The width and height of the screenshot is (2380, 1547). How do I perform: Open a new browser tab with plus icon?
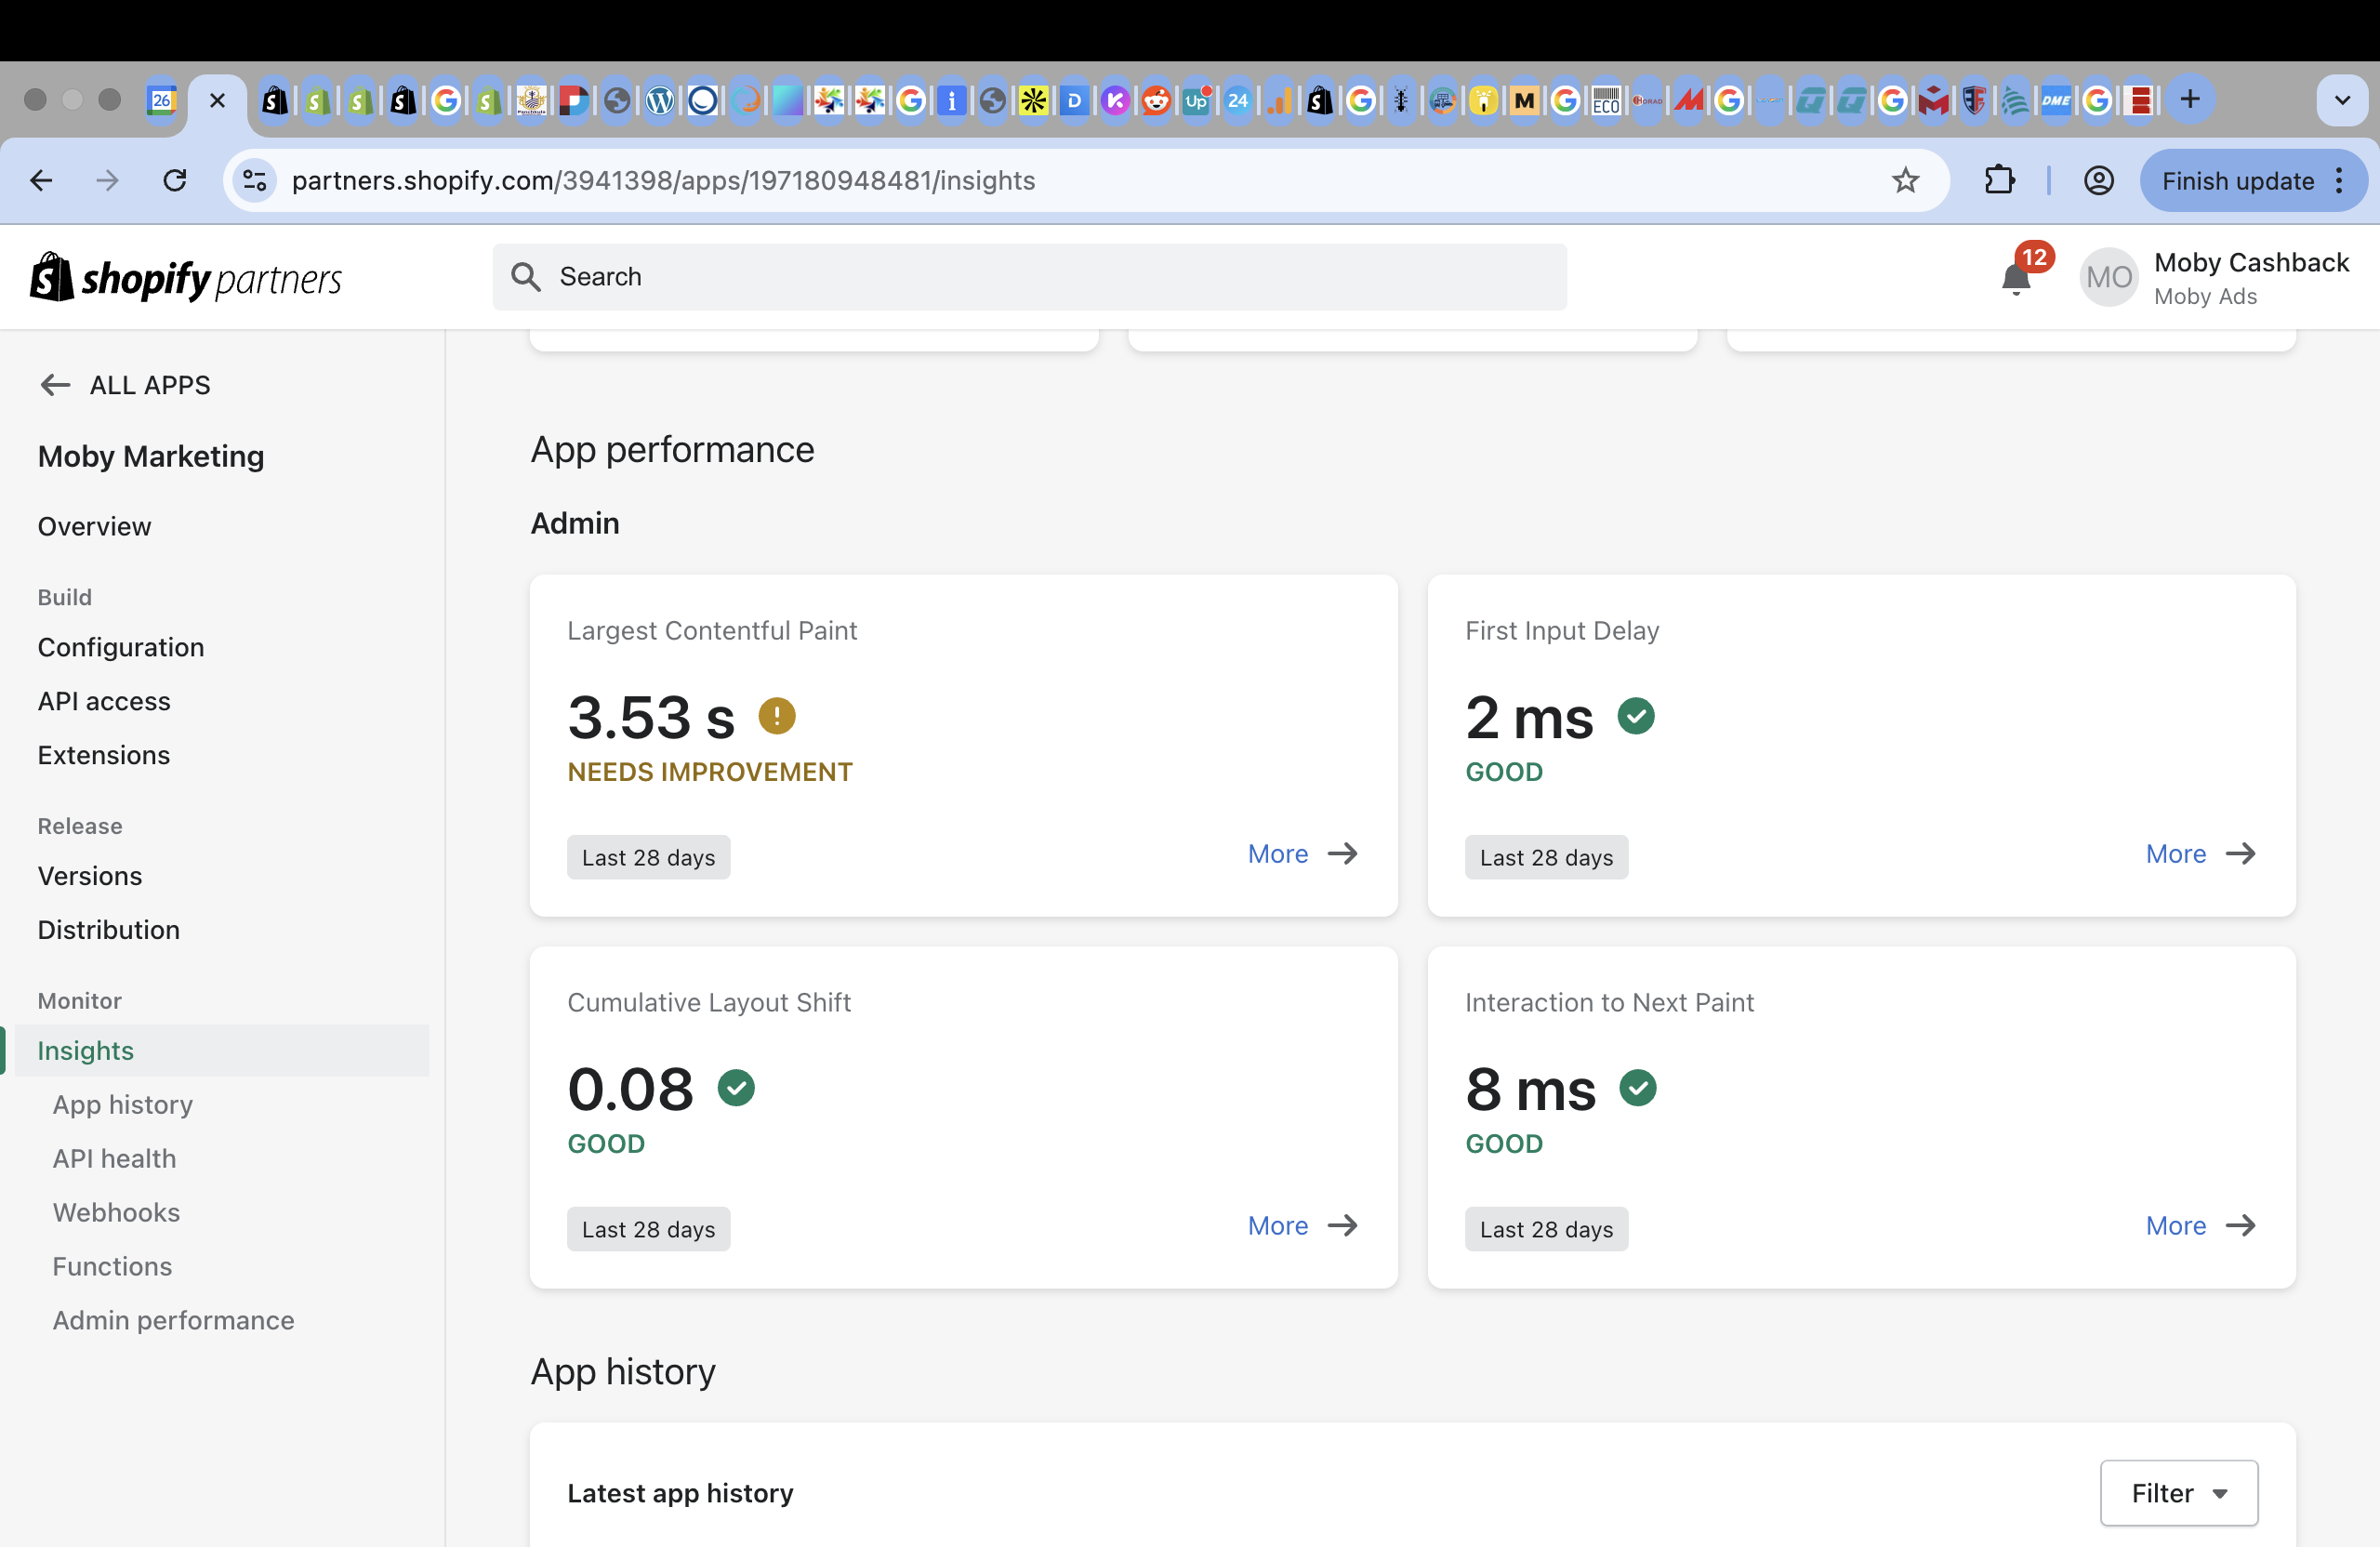pos(2190,99)
